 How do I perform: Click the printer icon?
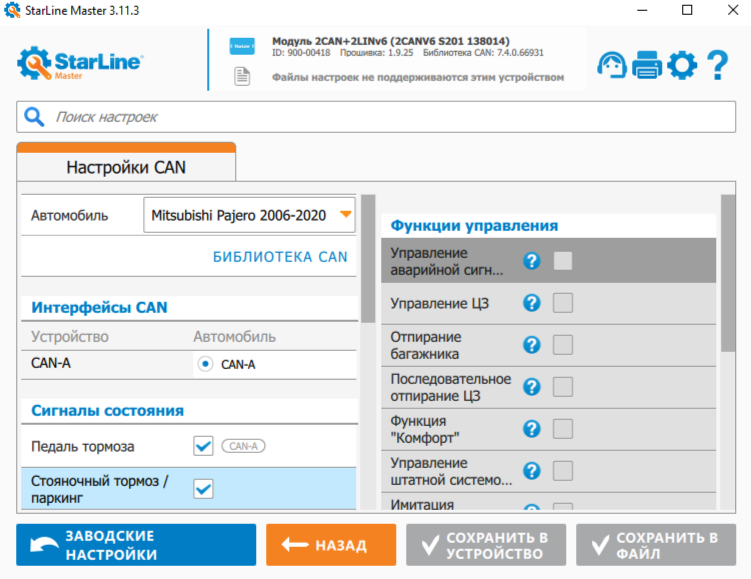pyautogui.click(x=647, y=65)
